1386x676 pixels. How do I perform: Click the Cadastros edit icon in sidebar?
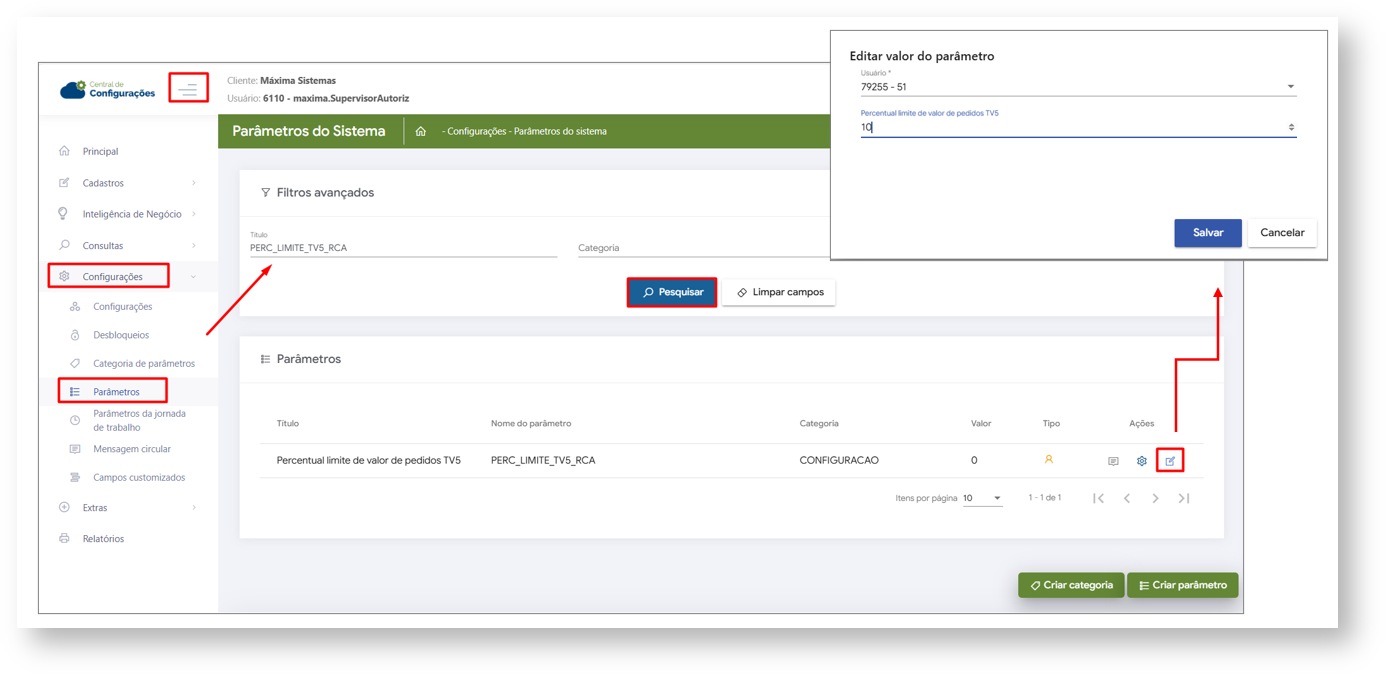[64, 183]
